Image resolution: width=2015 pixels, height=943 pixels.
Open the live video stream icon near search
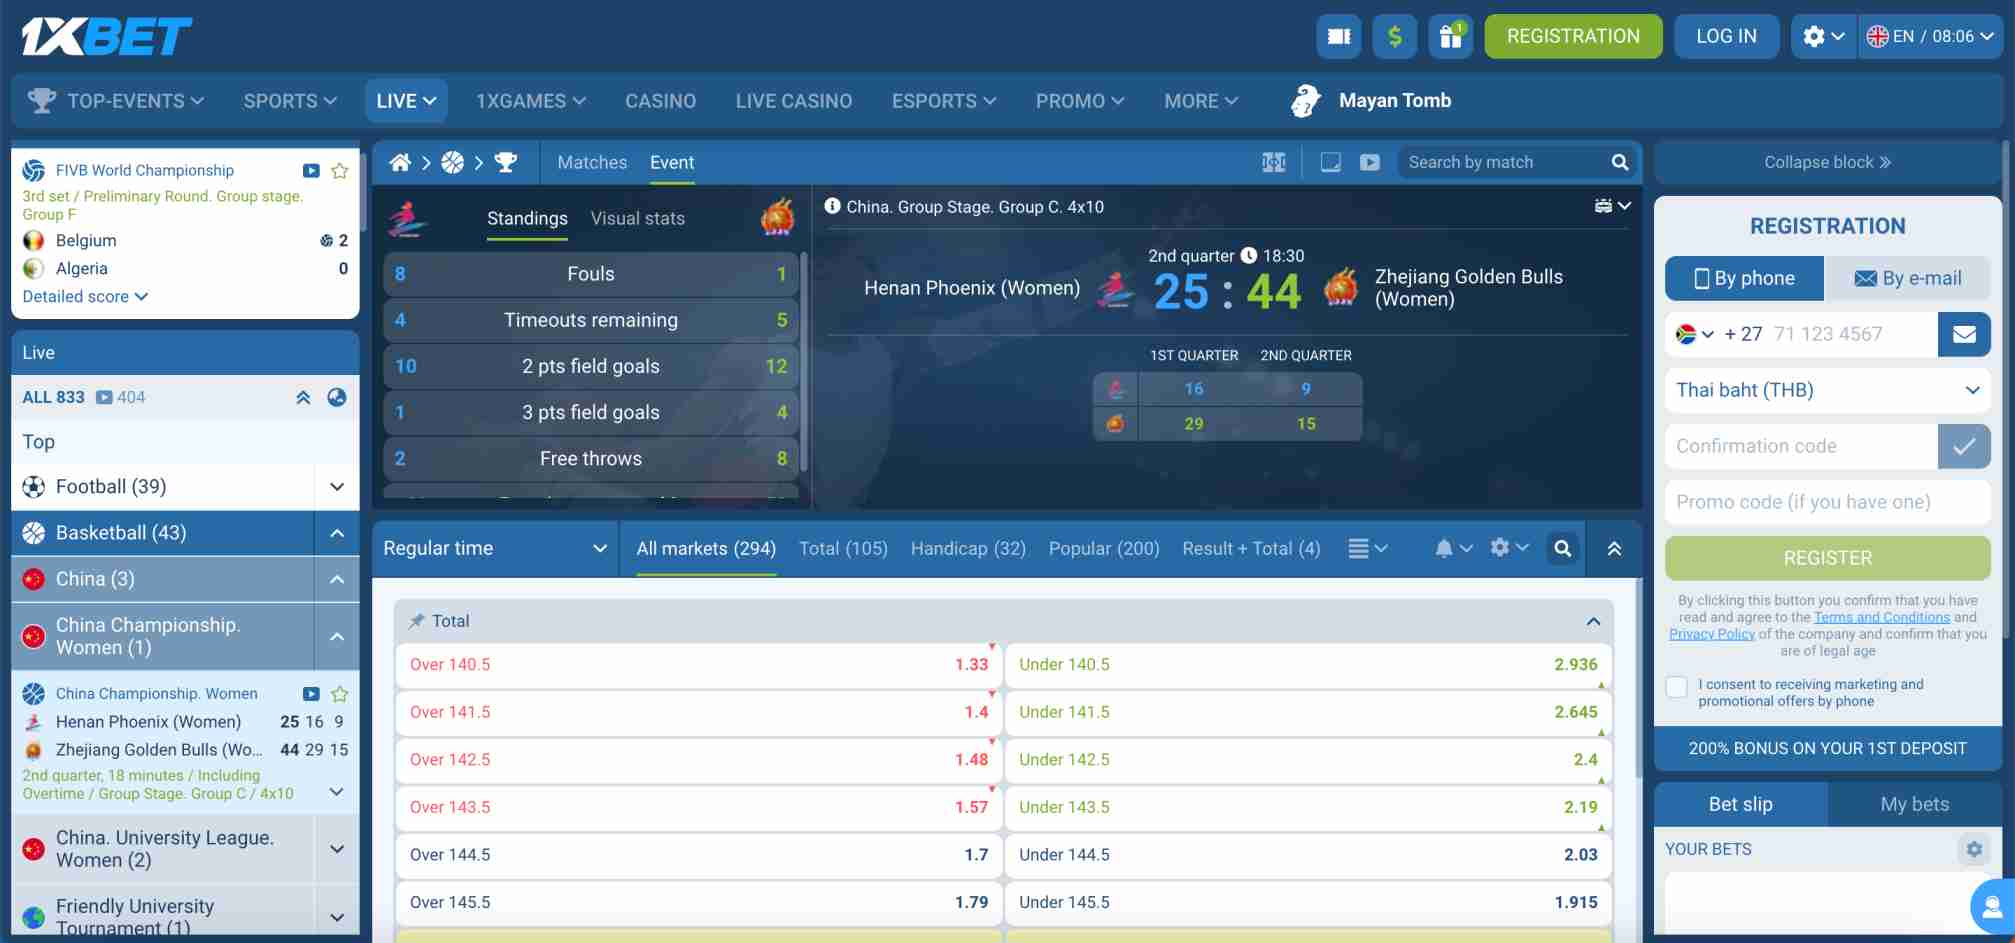click(x=1369, y=162)
